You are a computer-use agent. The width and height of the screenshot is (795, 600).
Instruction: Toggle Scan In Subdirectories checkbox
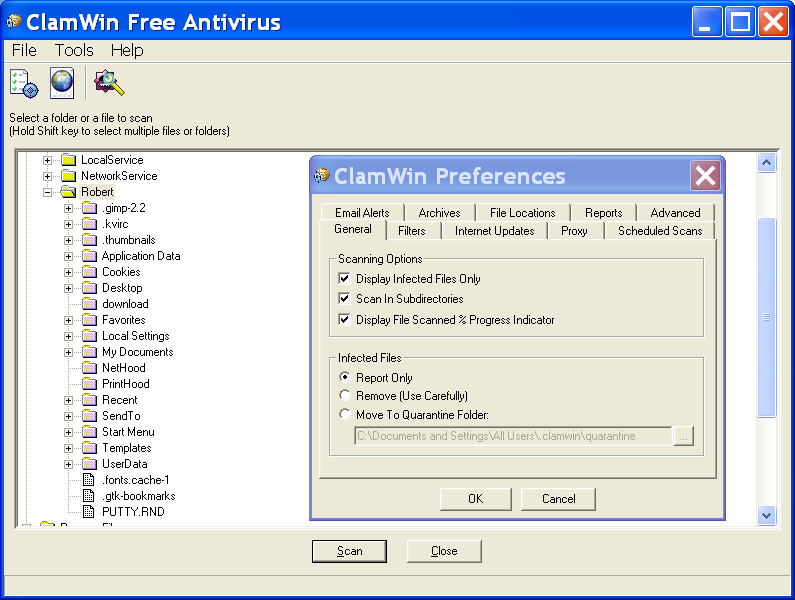[x=344, y=298]
